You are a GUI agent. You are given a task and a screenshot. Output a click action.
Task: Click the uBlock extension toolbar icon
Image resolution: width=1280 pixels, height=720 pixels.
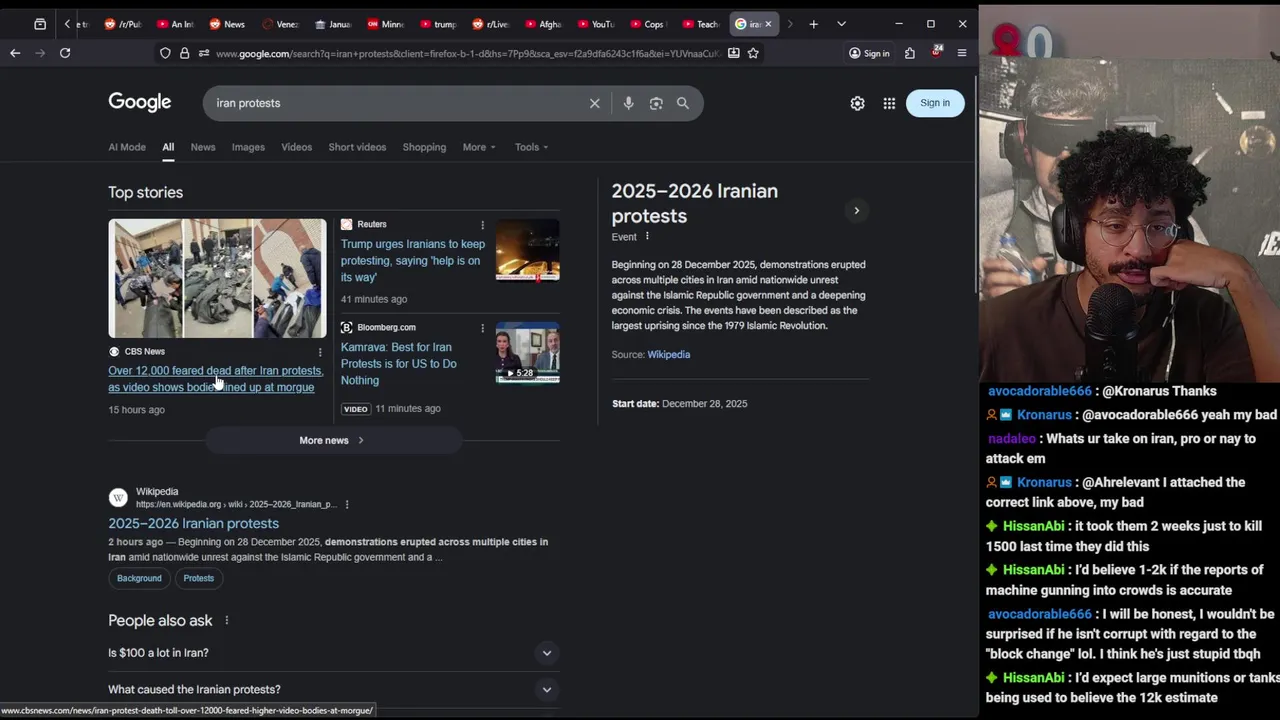pos(936,52)
